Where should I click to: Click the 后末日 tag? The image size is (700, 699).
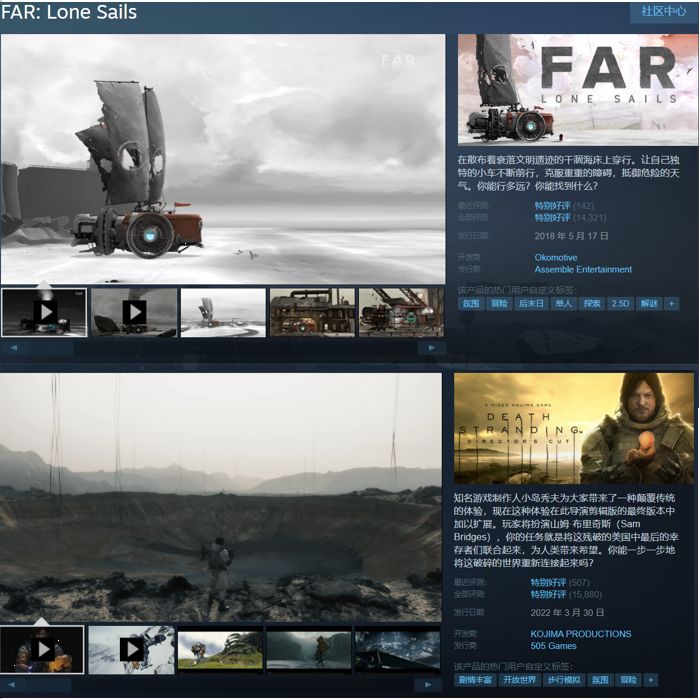pos(531,304)
